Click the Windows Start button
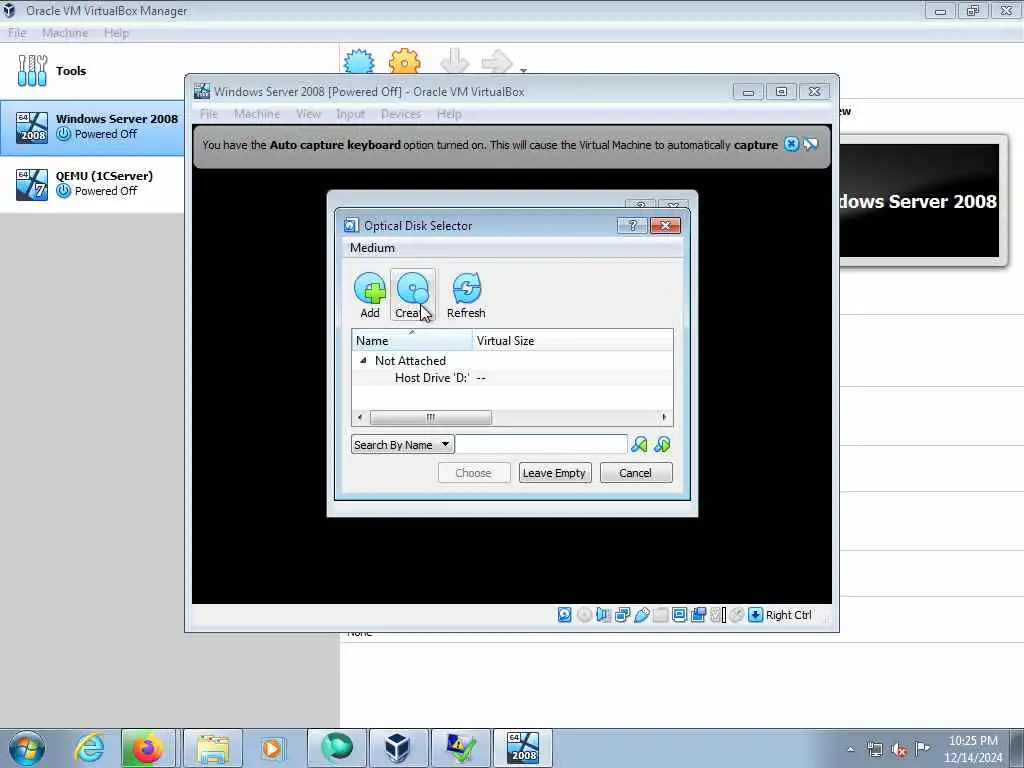Image resolution: width=1024 pixels, height=768 pixels. click(26, 748)
